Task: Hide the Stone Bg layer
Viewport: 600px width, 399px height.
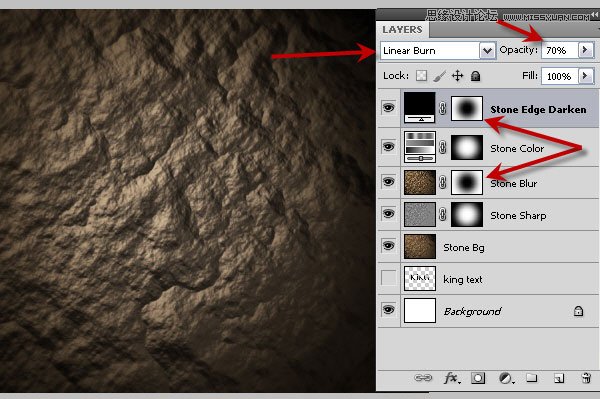Action: click(388, 245)
